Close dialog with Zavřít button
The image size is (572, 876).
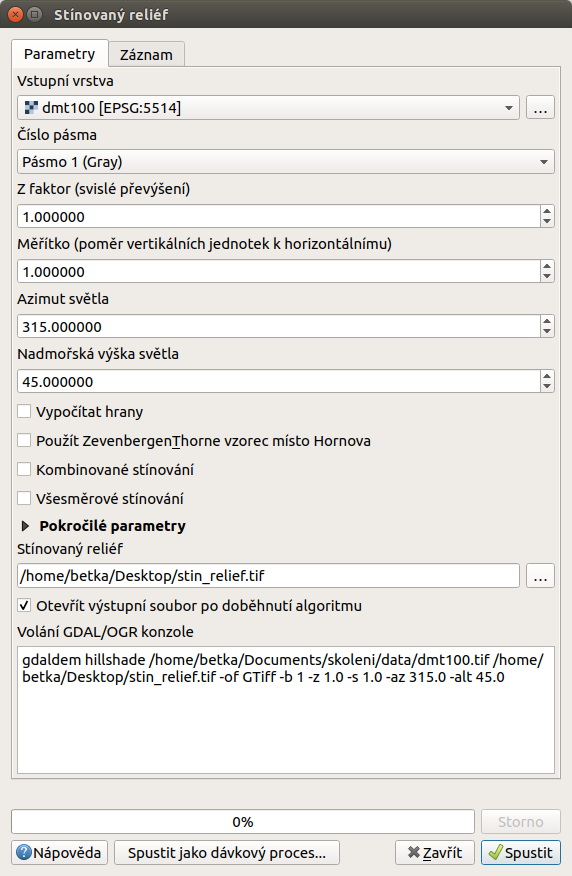click(435, 853)
